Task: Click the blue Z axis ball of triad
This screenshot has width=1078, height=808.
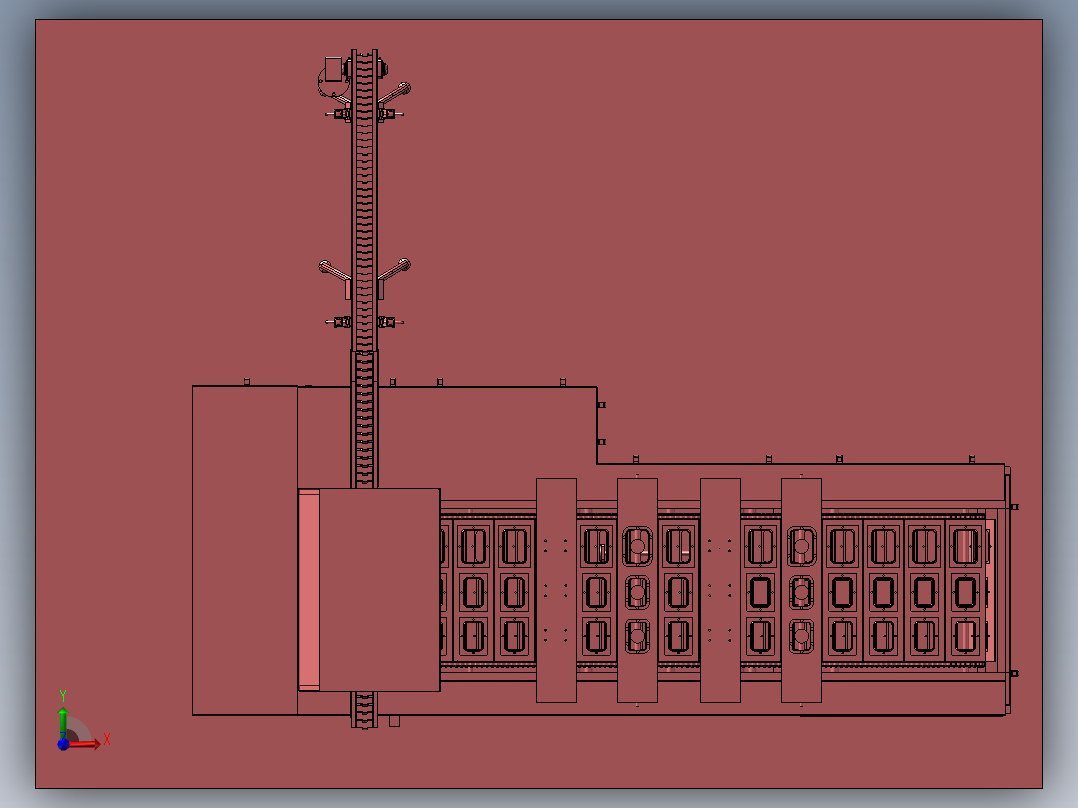Action: tap(63, 744)
